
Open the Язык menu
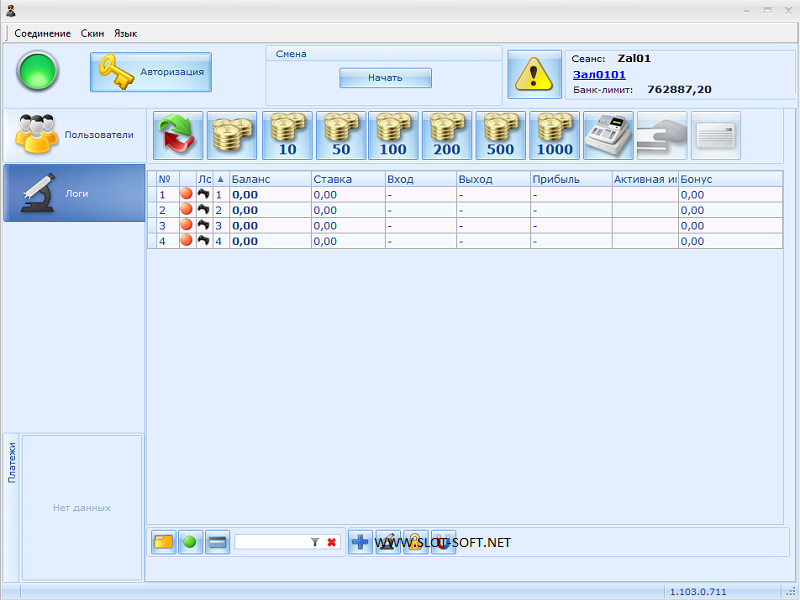[x=126, y=33]
